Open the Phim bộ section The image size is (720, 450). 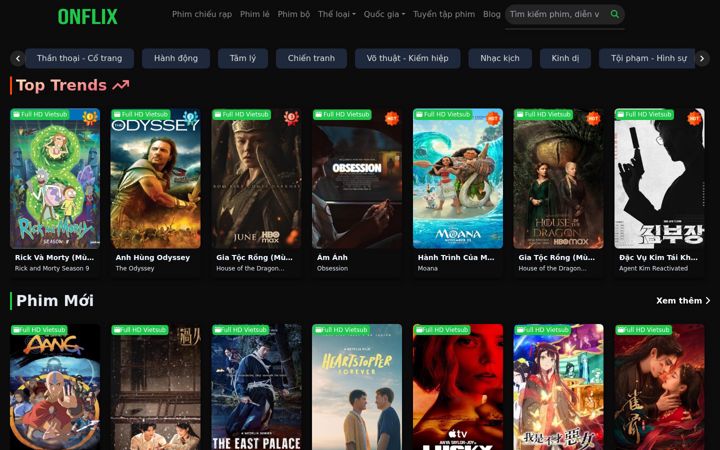coord(294,14)
